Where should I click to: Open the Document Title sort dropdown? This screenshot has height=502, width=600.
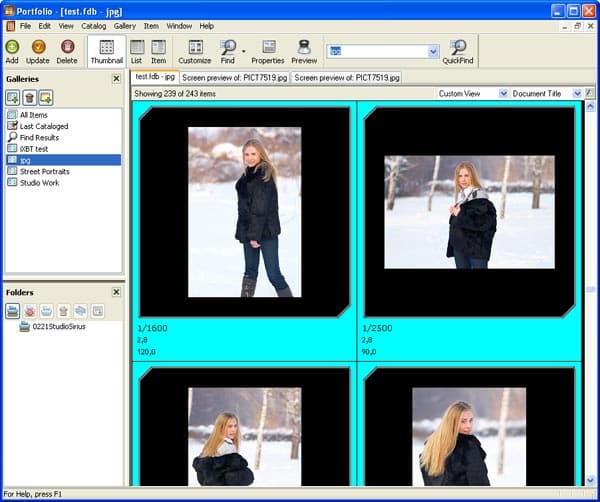click(577, 93)
